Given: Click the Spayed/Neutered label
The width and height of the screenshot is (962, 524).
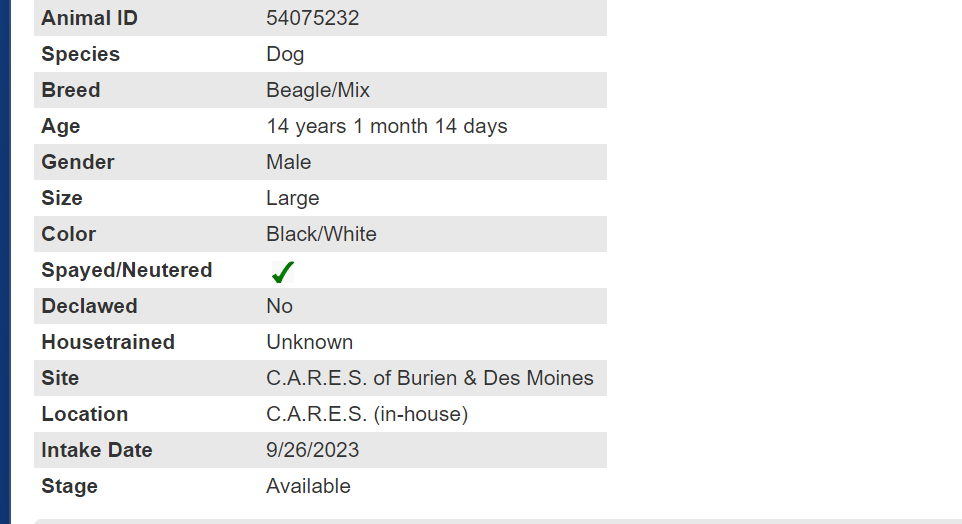Looking at the screenshot, I should tap(126, 270).
